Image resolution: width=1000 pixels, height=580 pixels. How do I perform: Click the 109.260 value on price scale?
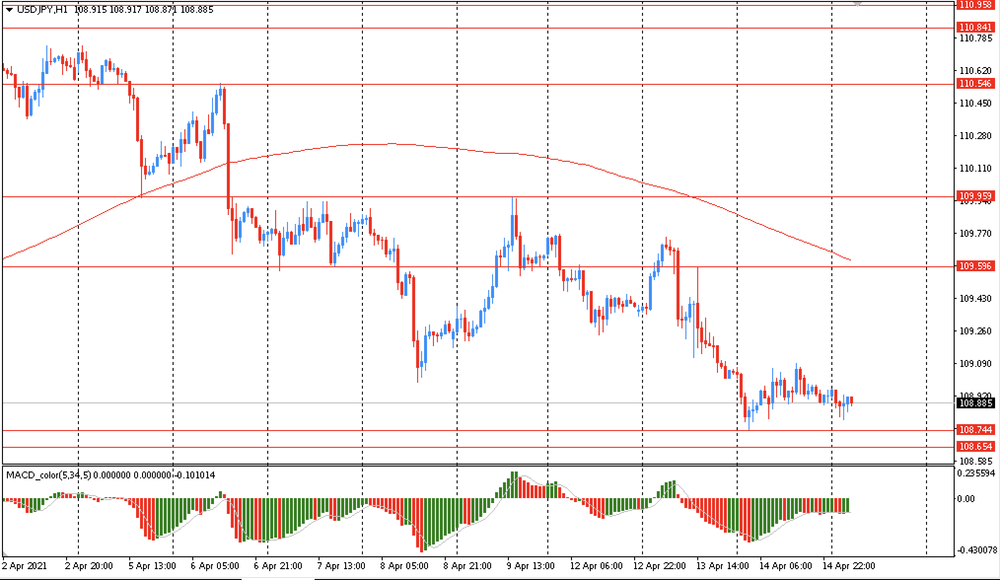(976, 331)
